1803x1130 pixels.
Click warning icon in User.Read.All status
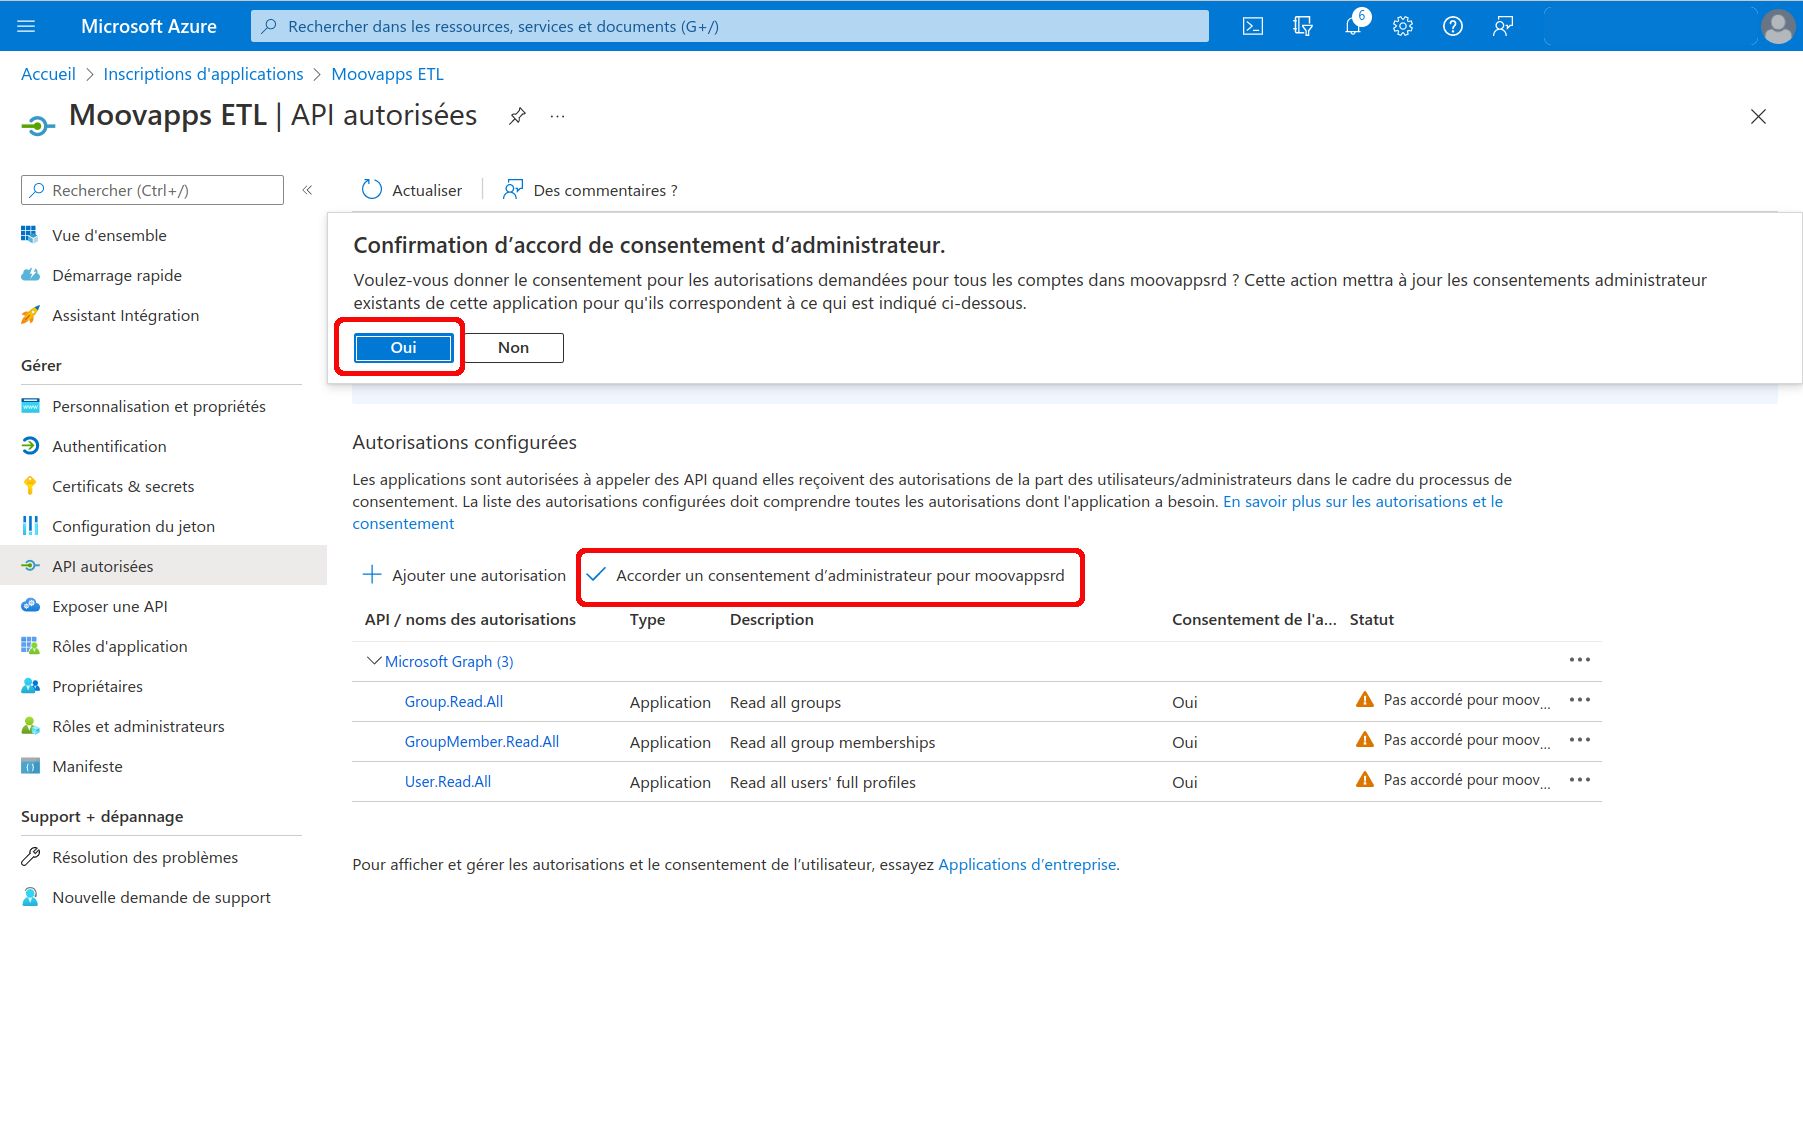1364,780
